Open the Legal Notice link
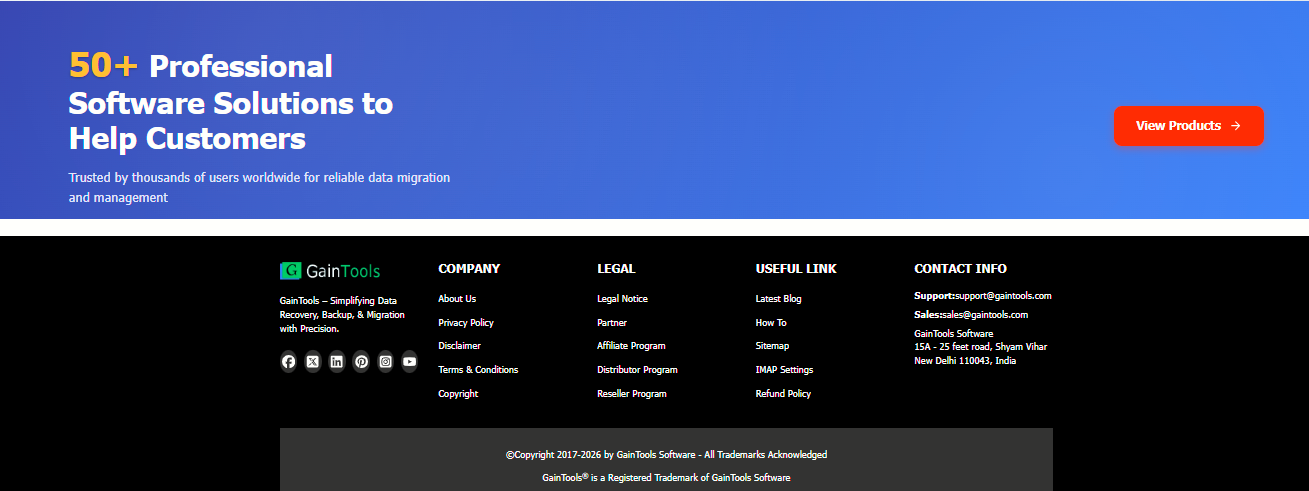The image size is (1309, 491). point(622,299)
